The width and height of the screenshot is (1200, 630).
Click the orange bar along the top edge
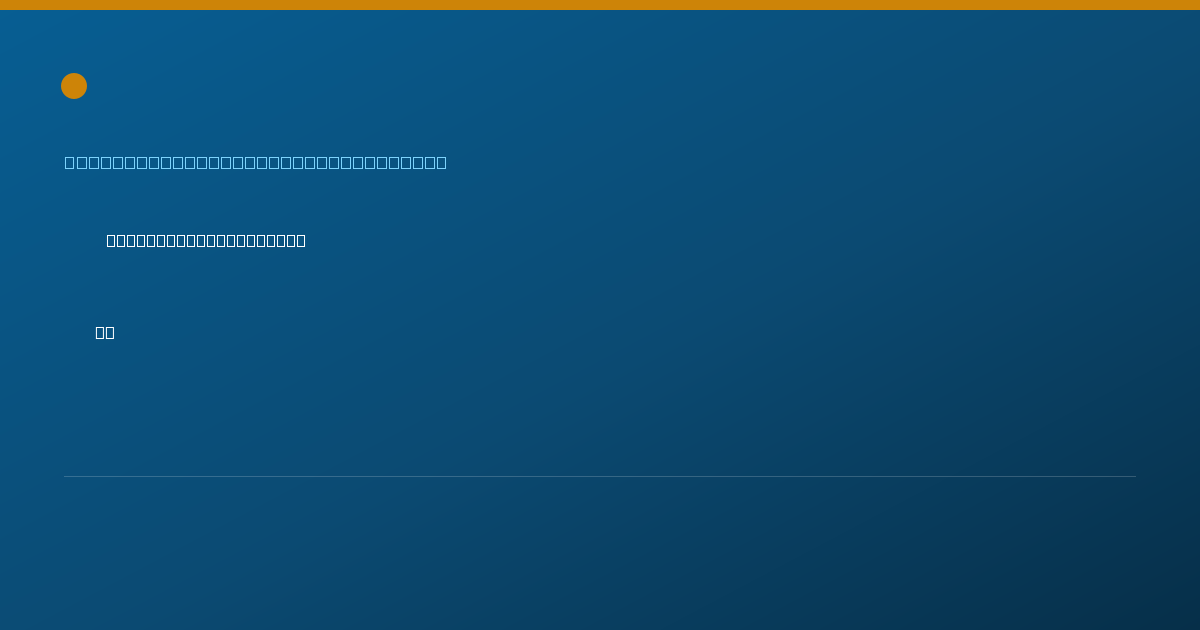(600, 5)
